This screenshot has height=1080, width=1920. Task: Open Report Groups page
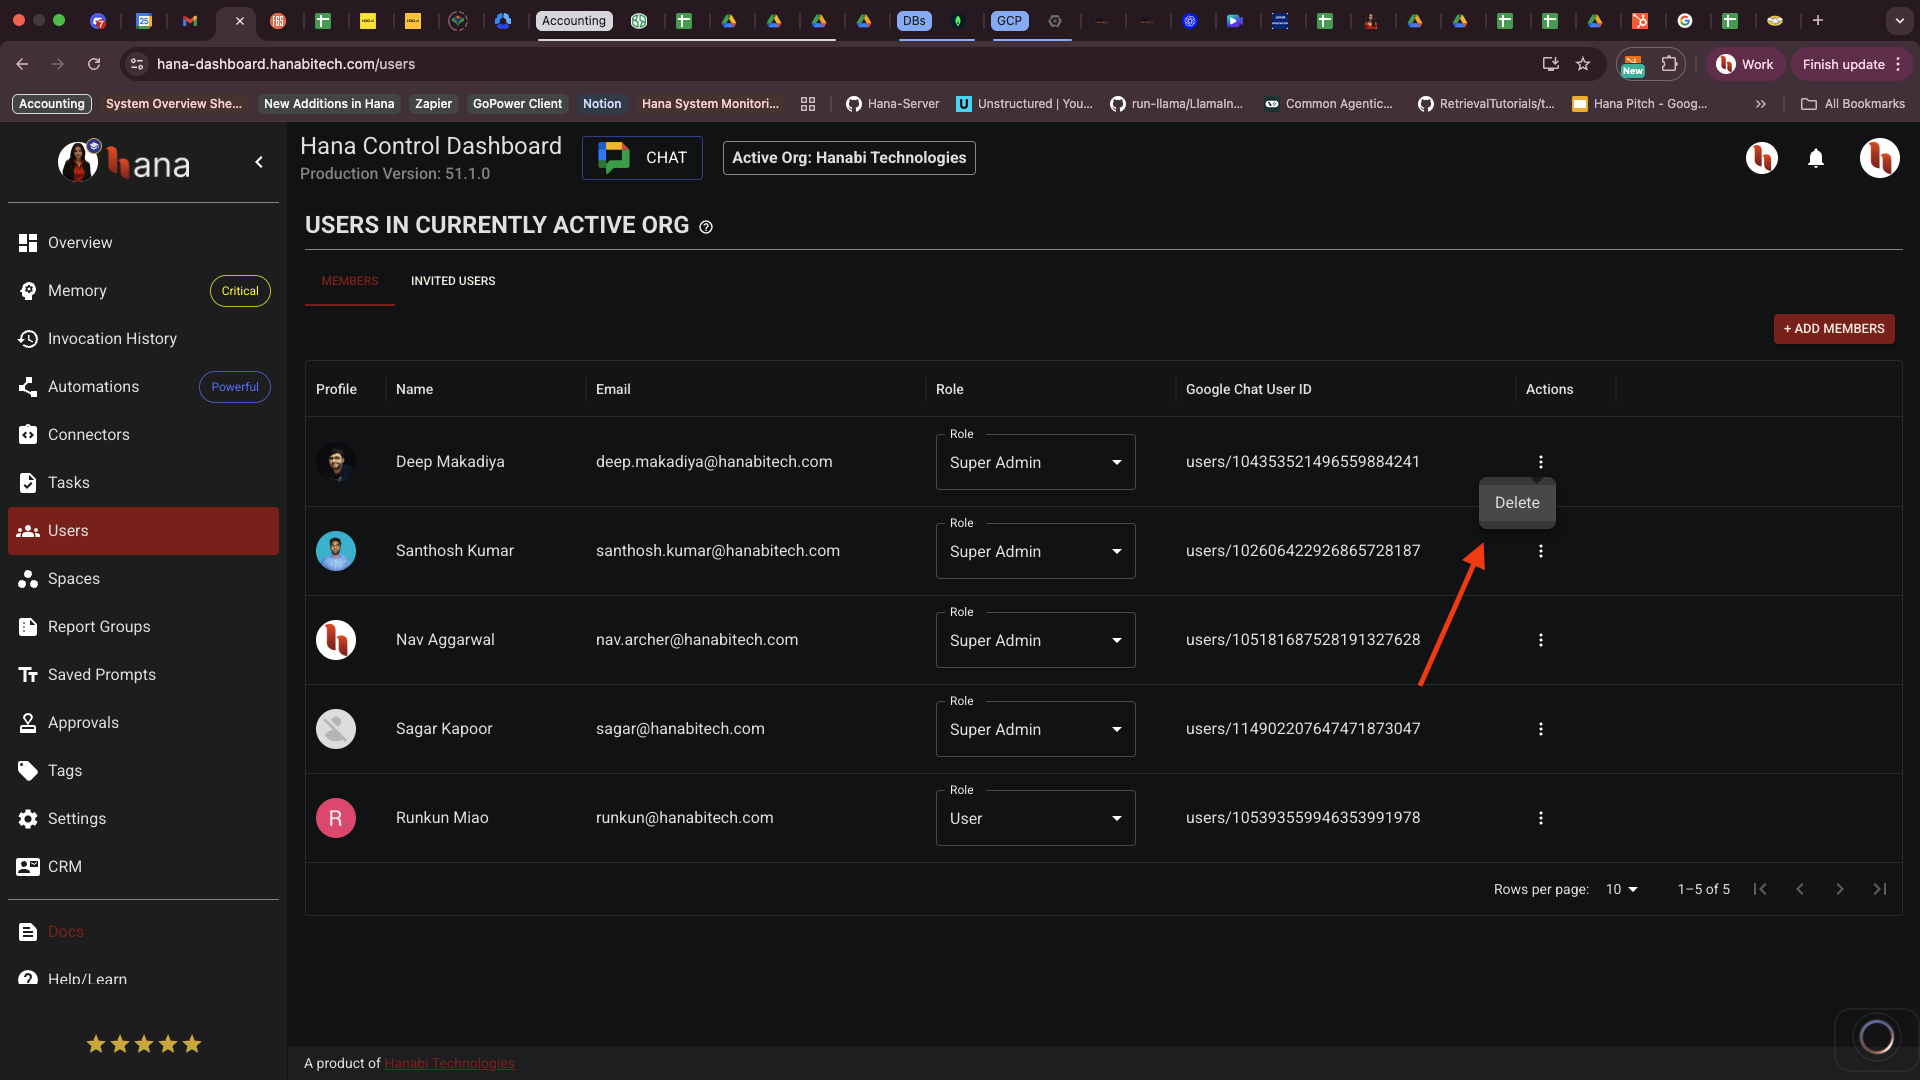click(143, 627)
